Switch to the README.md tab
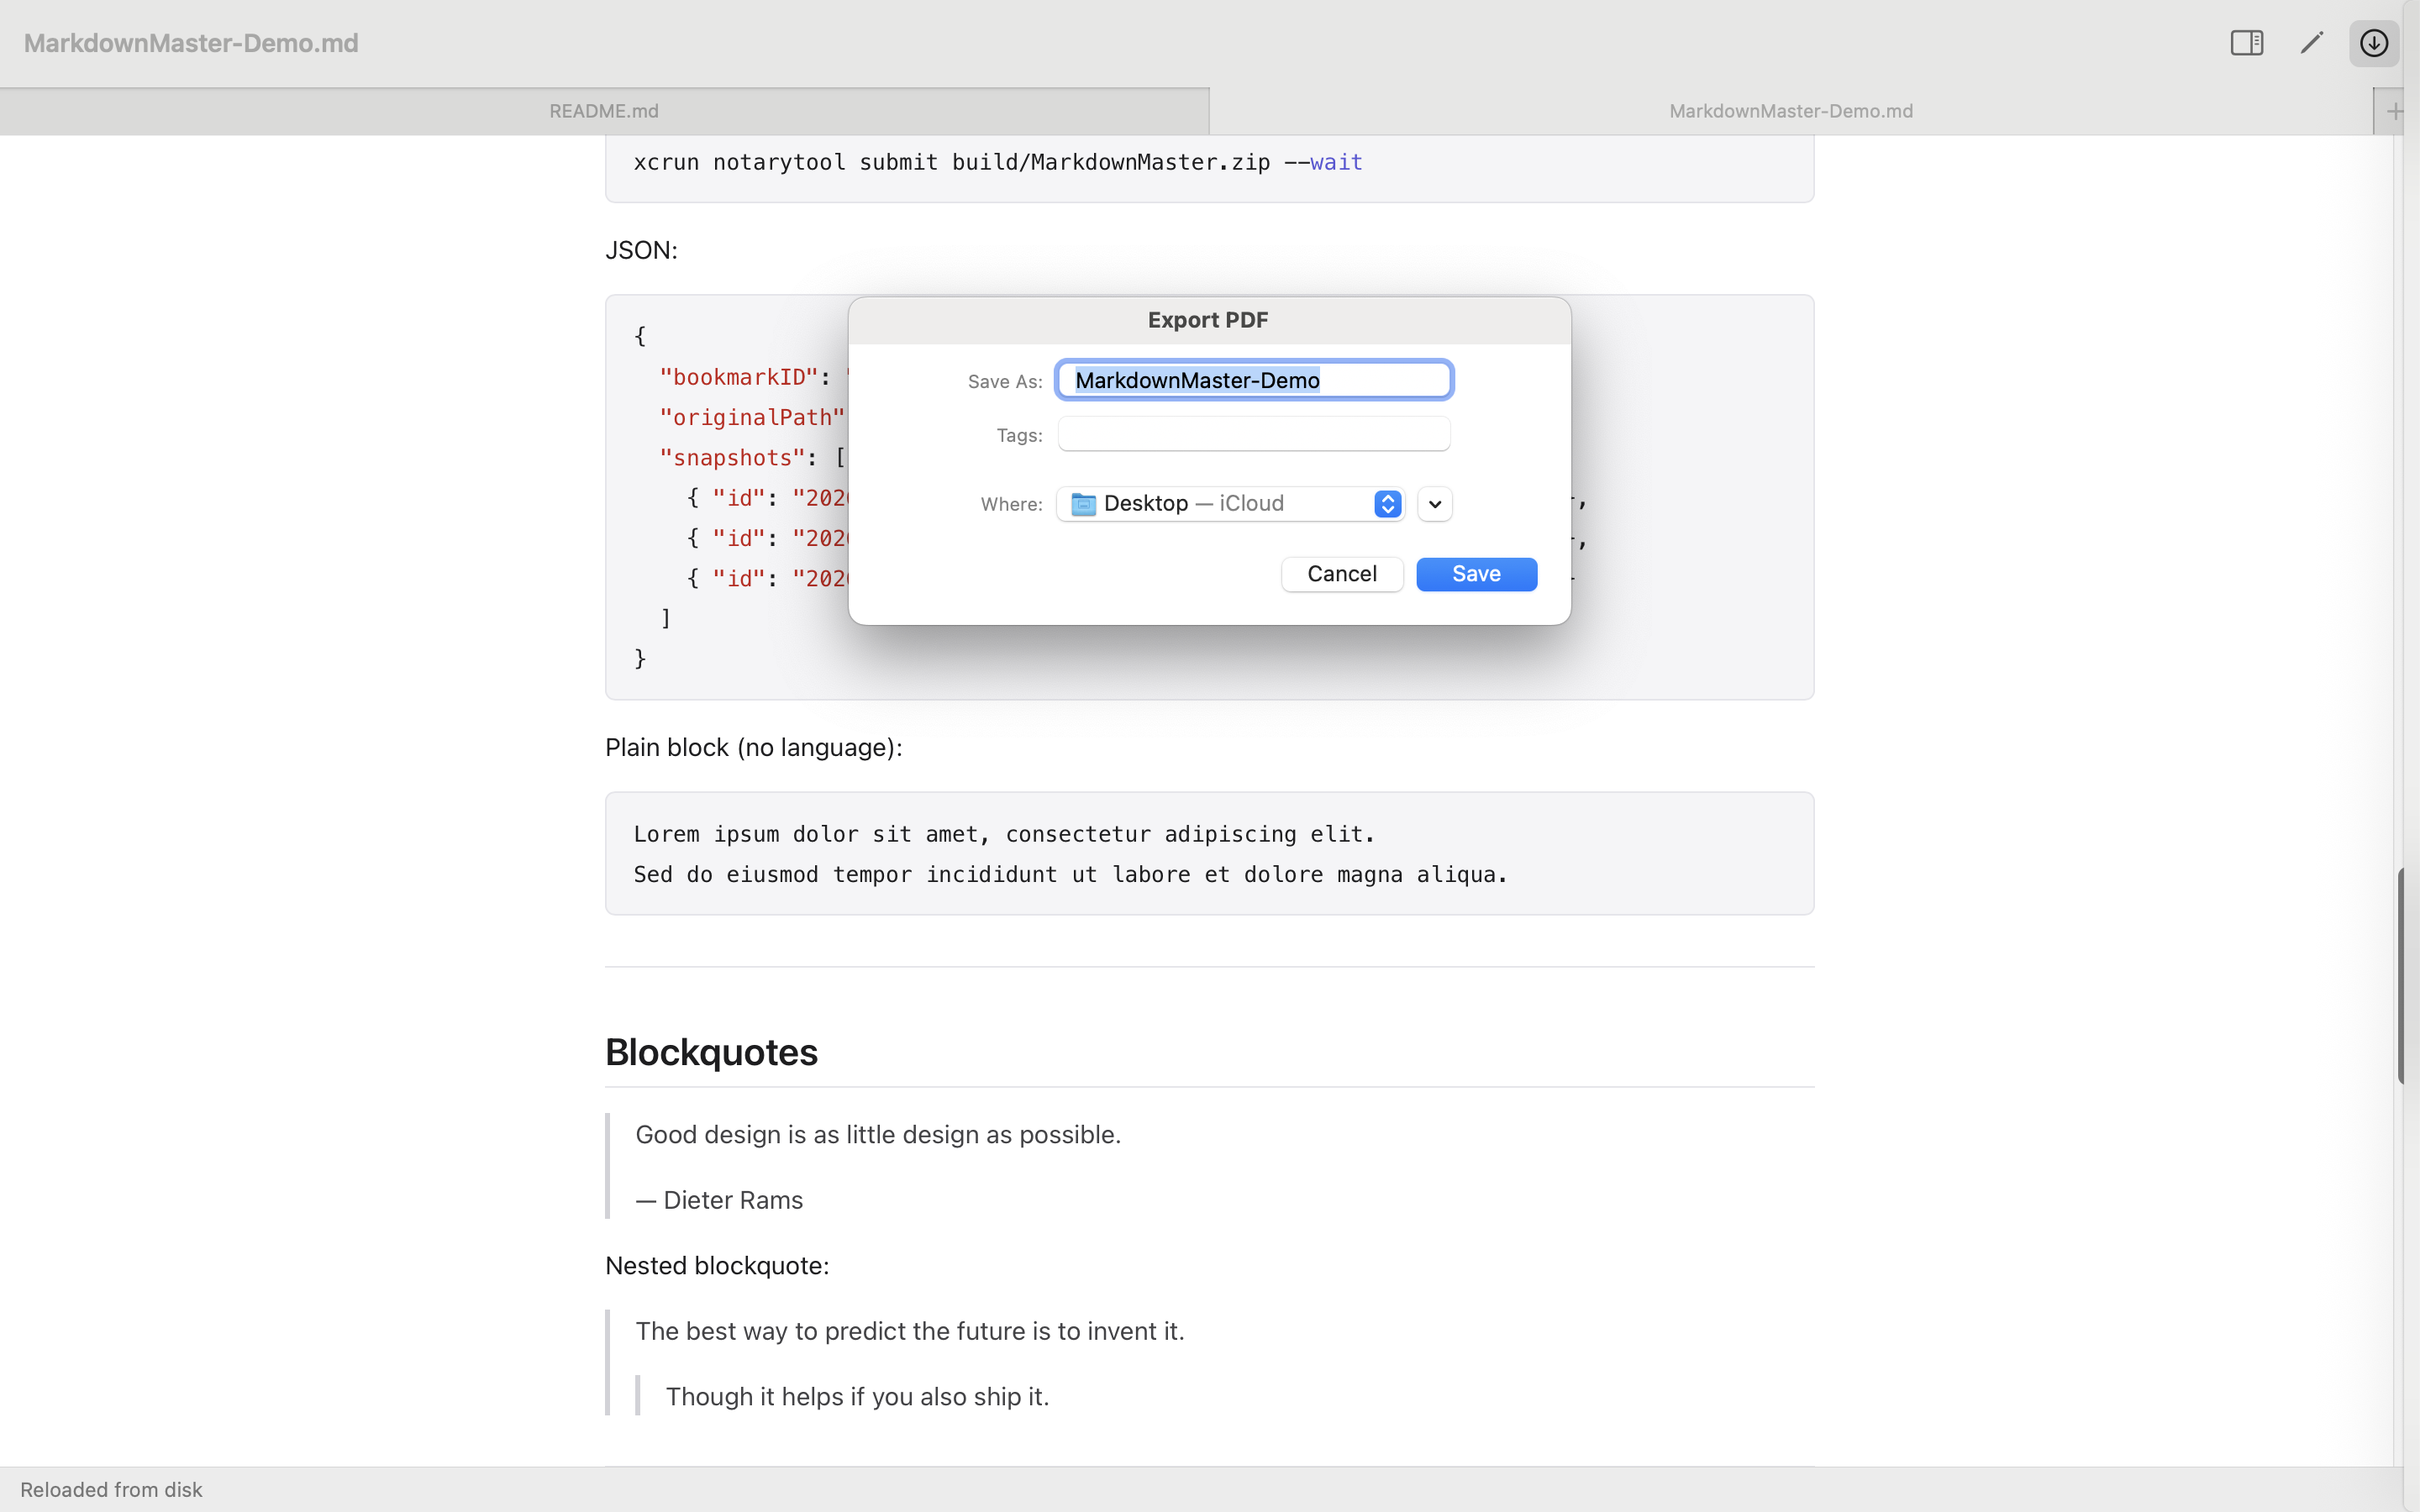Viewport: 2420px width, 1512px height. 604,111
